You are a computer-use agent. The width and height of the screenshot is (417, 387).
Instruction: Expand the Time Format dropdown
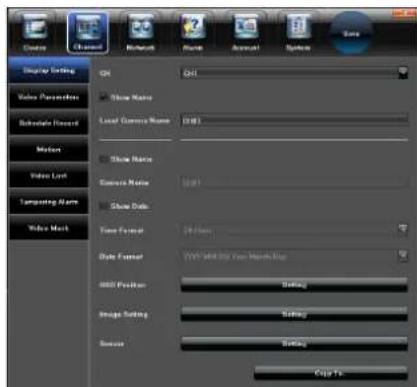pos(403,229)
